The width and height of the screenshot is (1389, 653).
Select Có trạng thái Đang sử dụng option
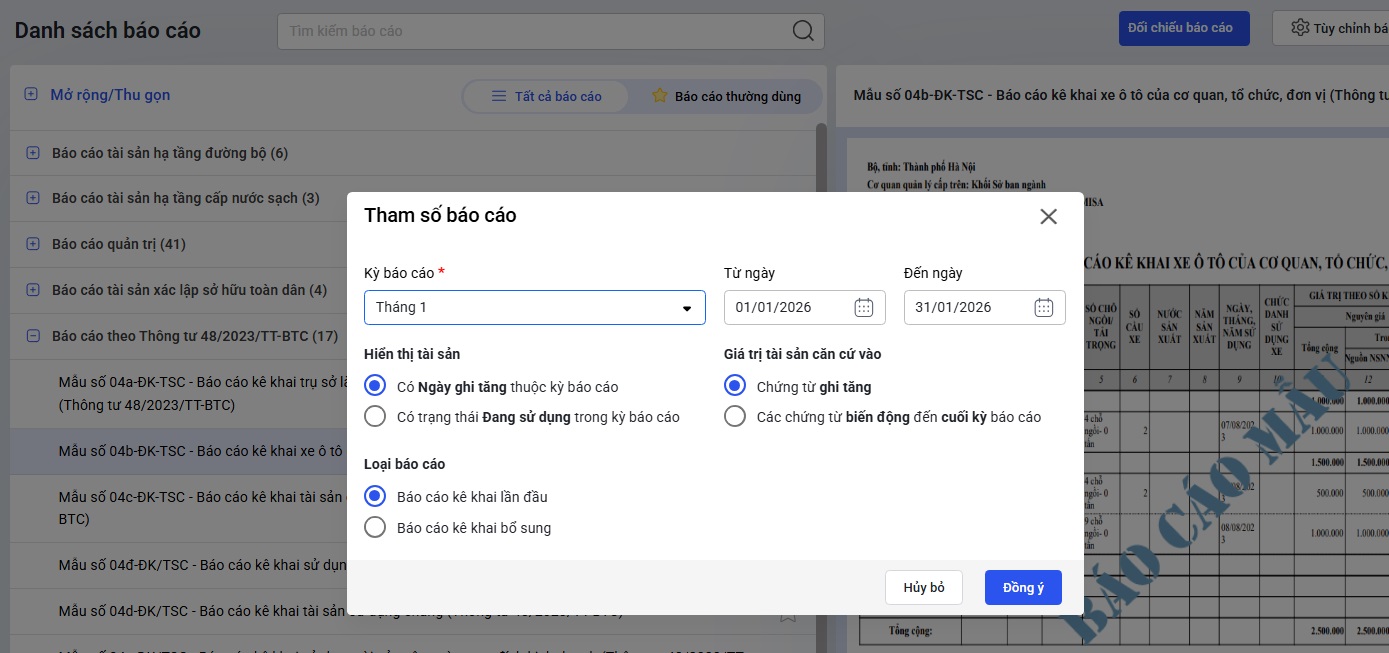click(375, 416)
